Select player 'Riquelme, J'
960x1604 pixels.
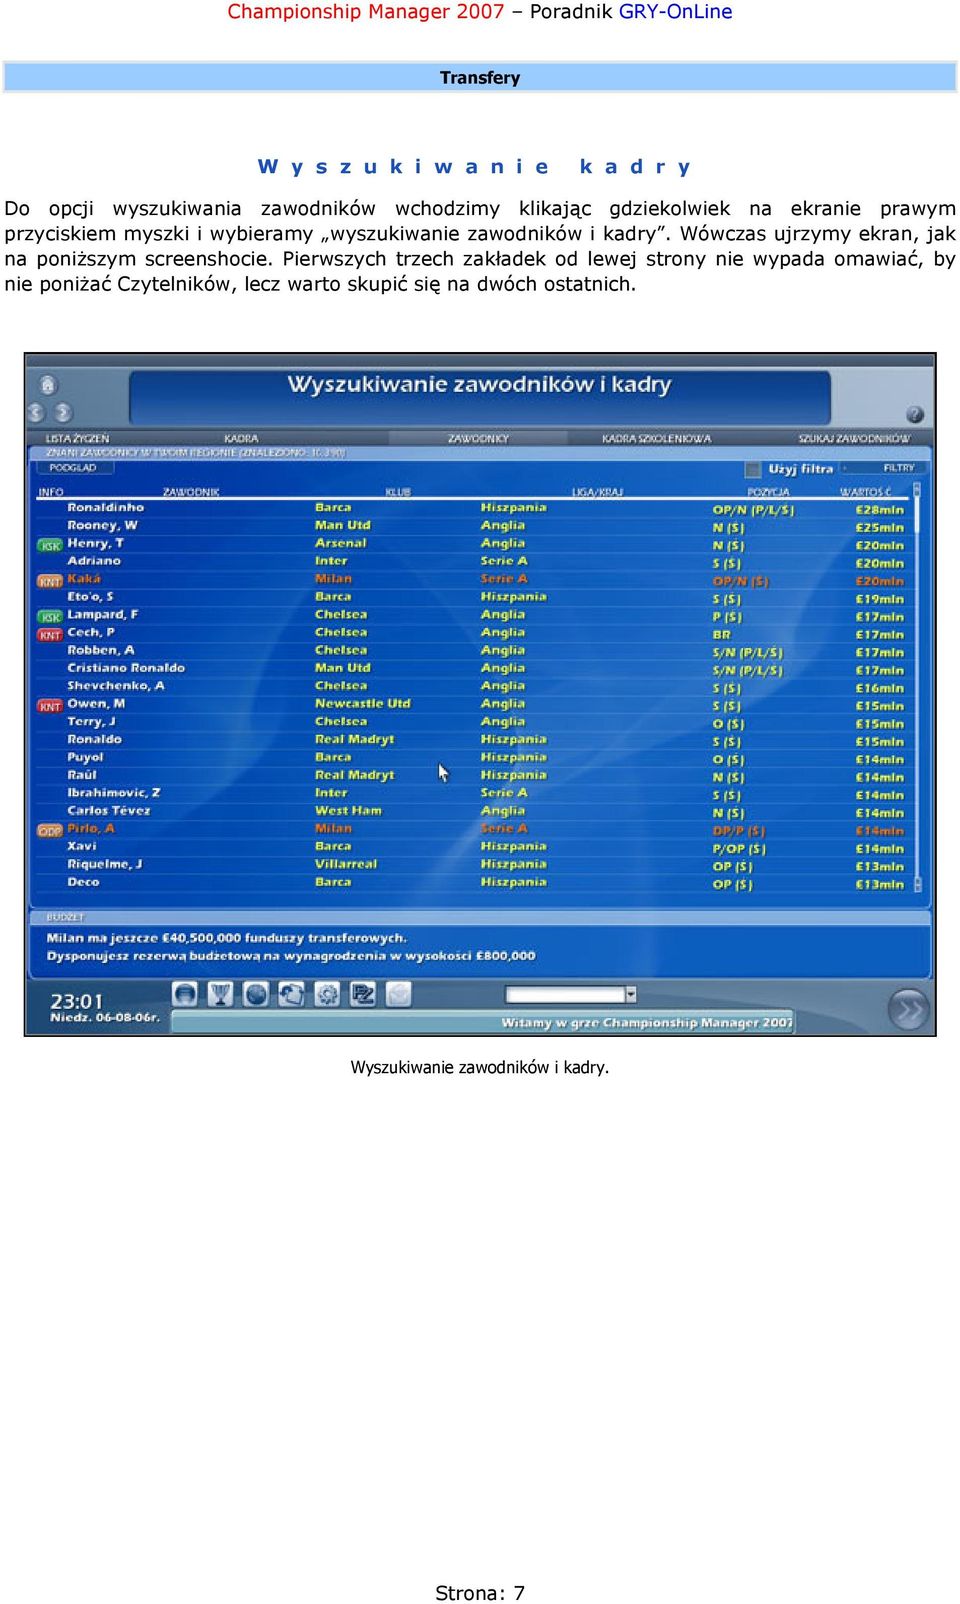pos(105,864)
